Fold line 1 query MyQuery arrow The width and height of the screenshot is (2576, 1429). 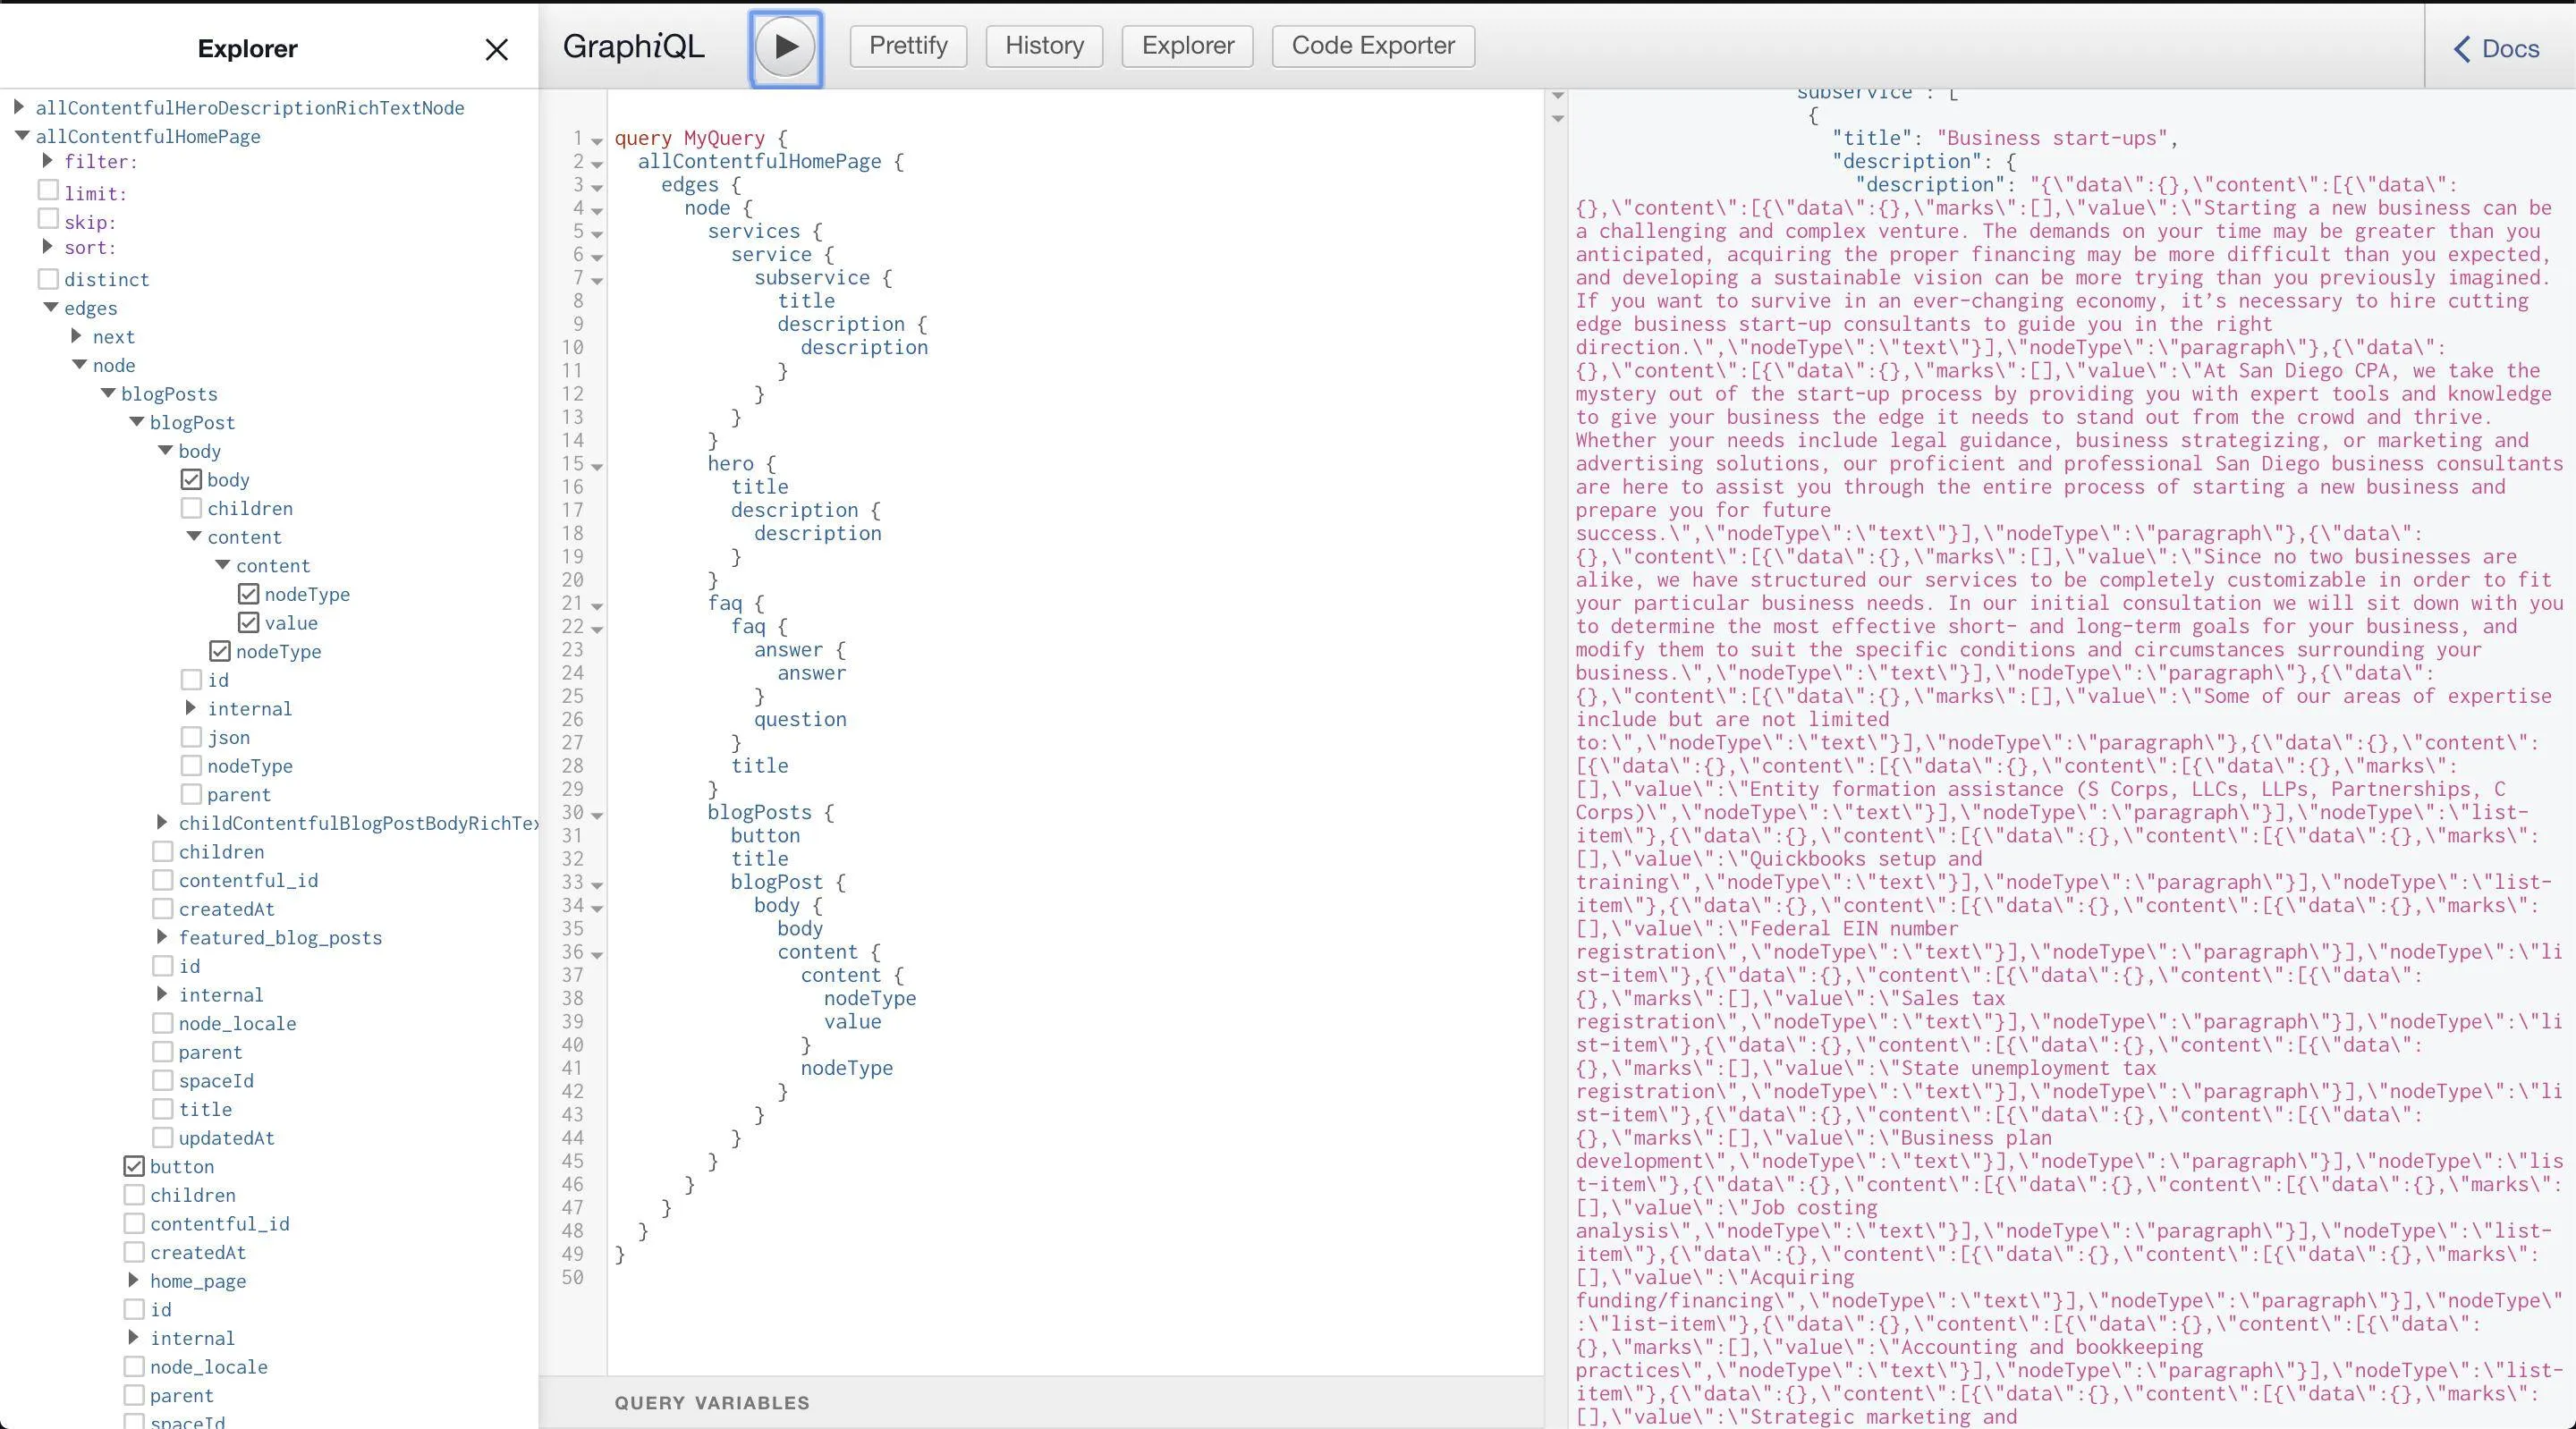(597, 141)
